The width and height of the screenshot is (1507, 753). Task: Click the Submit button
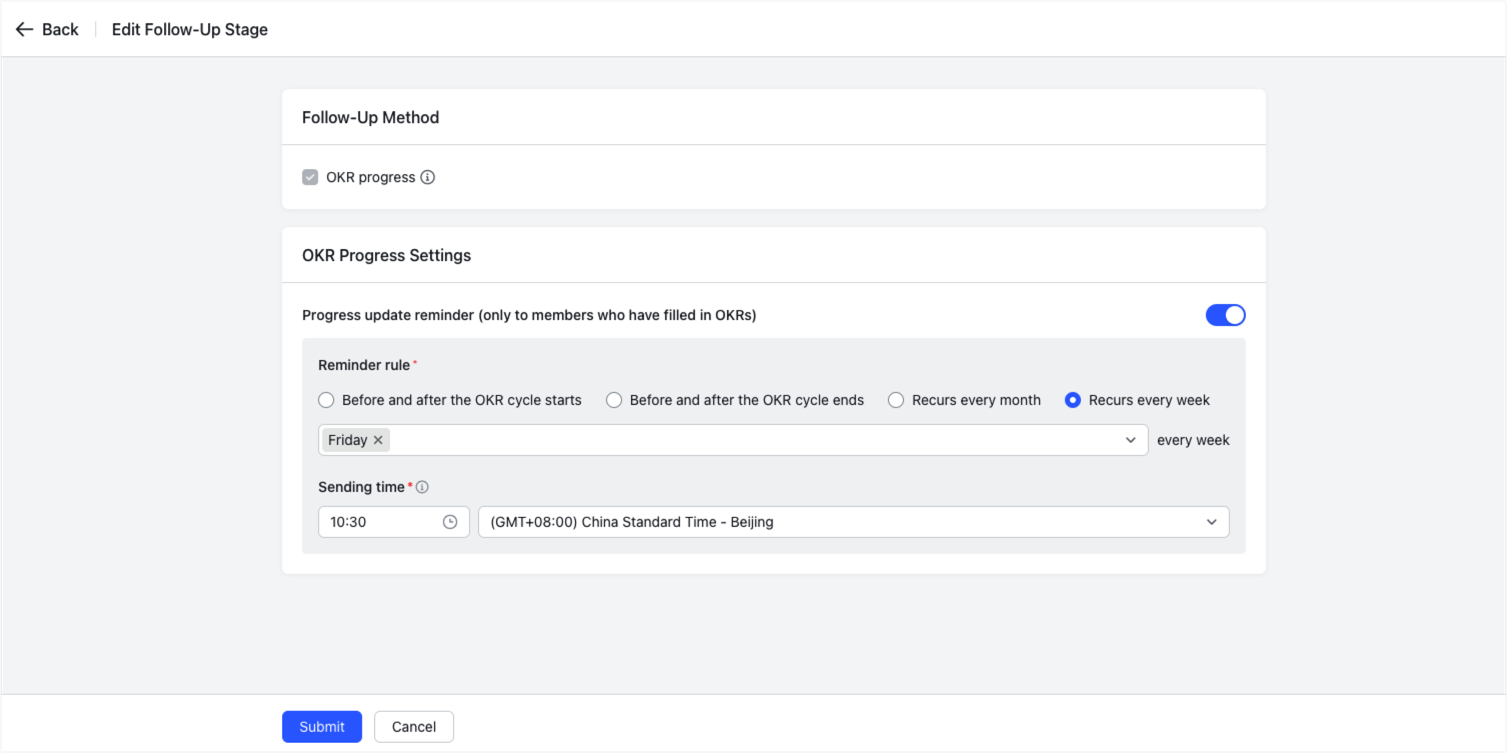321,726
